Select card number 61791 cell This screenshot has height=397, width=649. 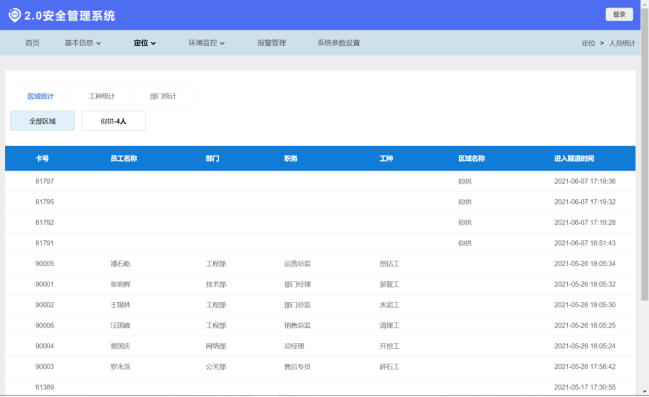tap(45, 243)
